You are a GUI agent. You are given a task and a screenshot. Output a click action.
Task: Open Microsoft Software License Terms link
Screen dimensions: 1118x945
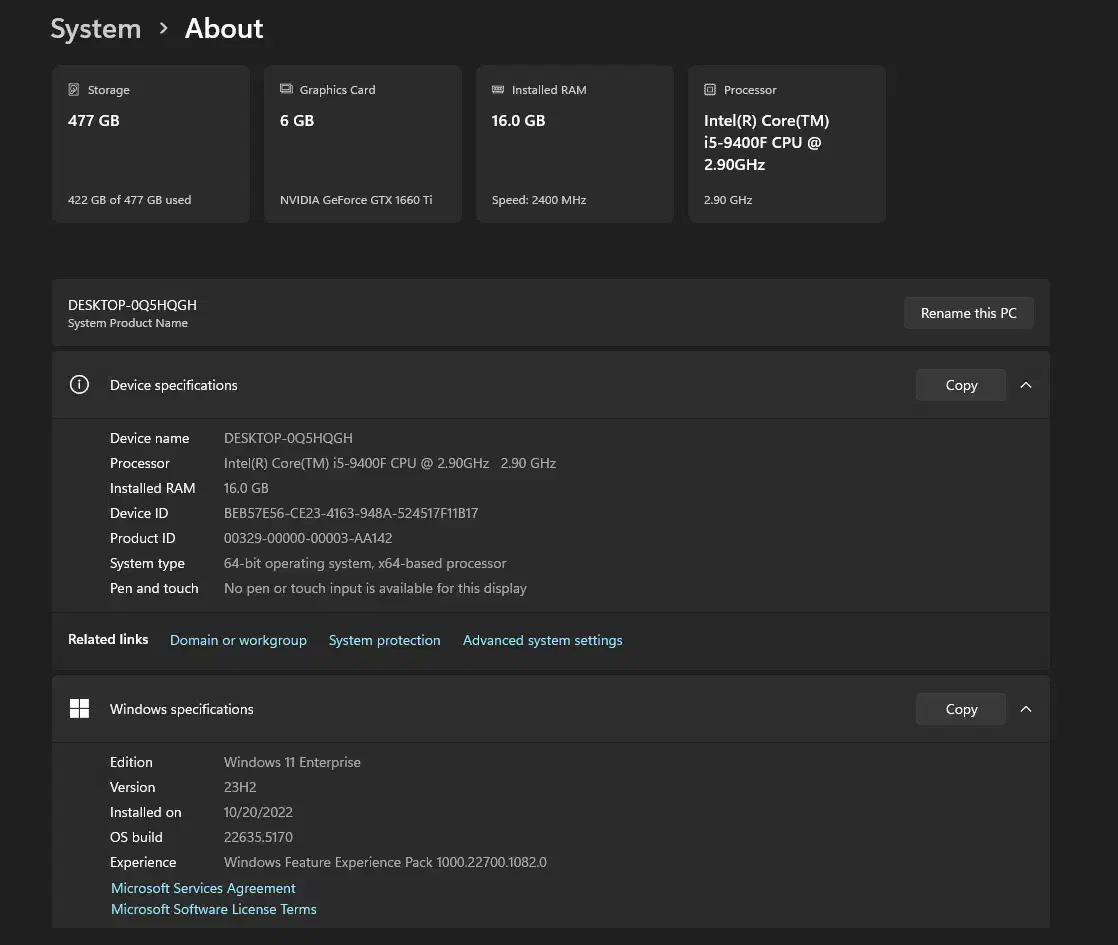click(x=213, y=909)
